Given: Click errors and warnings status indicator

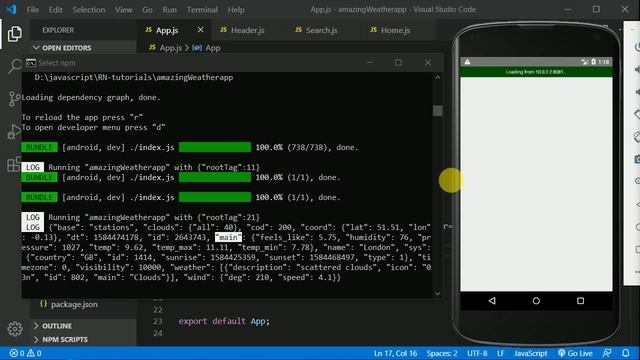Looking at the screenshot, I should (26, 353).
